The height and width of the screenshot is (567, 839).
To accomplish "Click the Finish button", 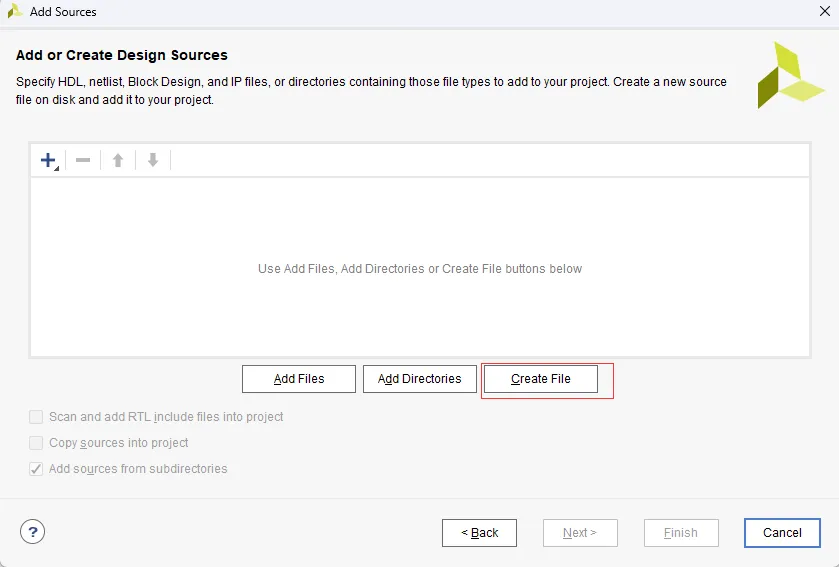I will point(681,533).
